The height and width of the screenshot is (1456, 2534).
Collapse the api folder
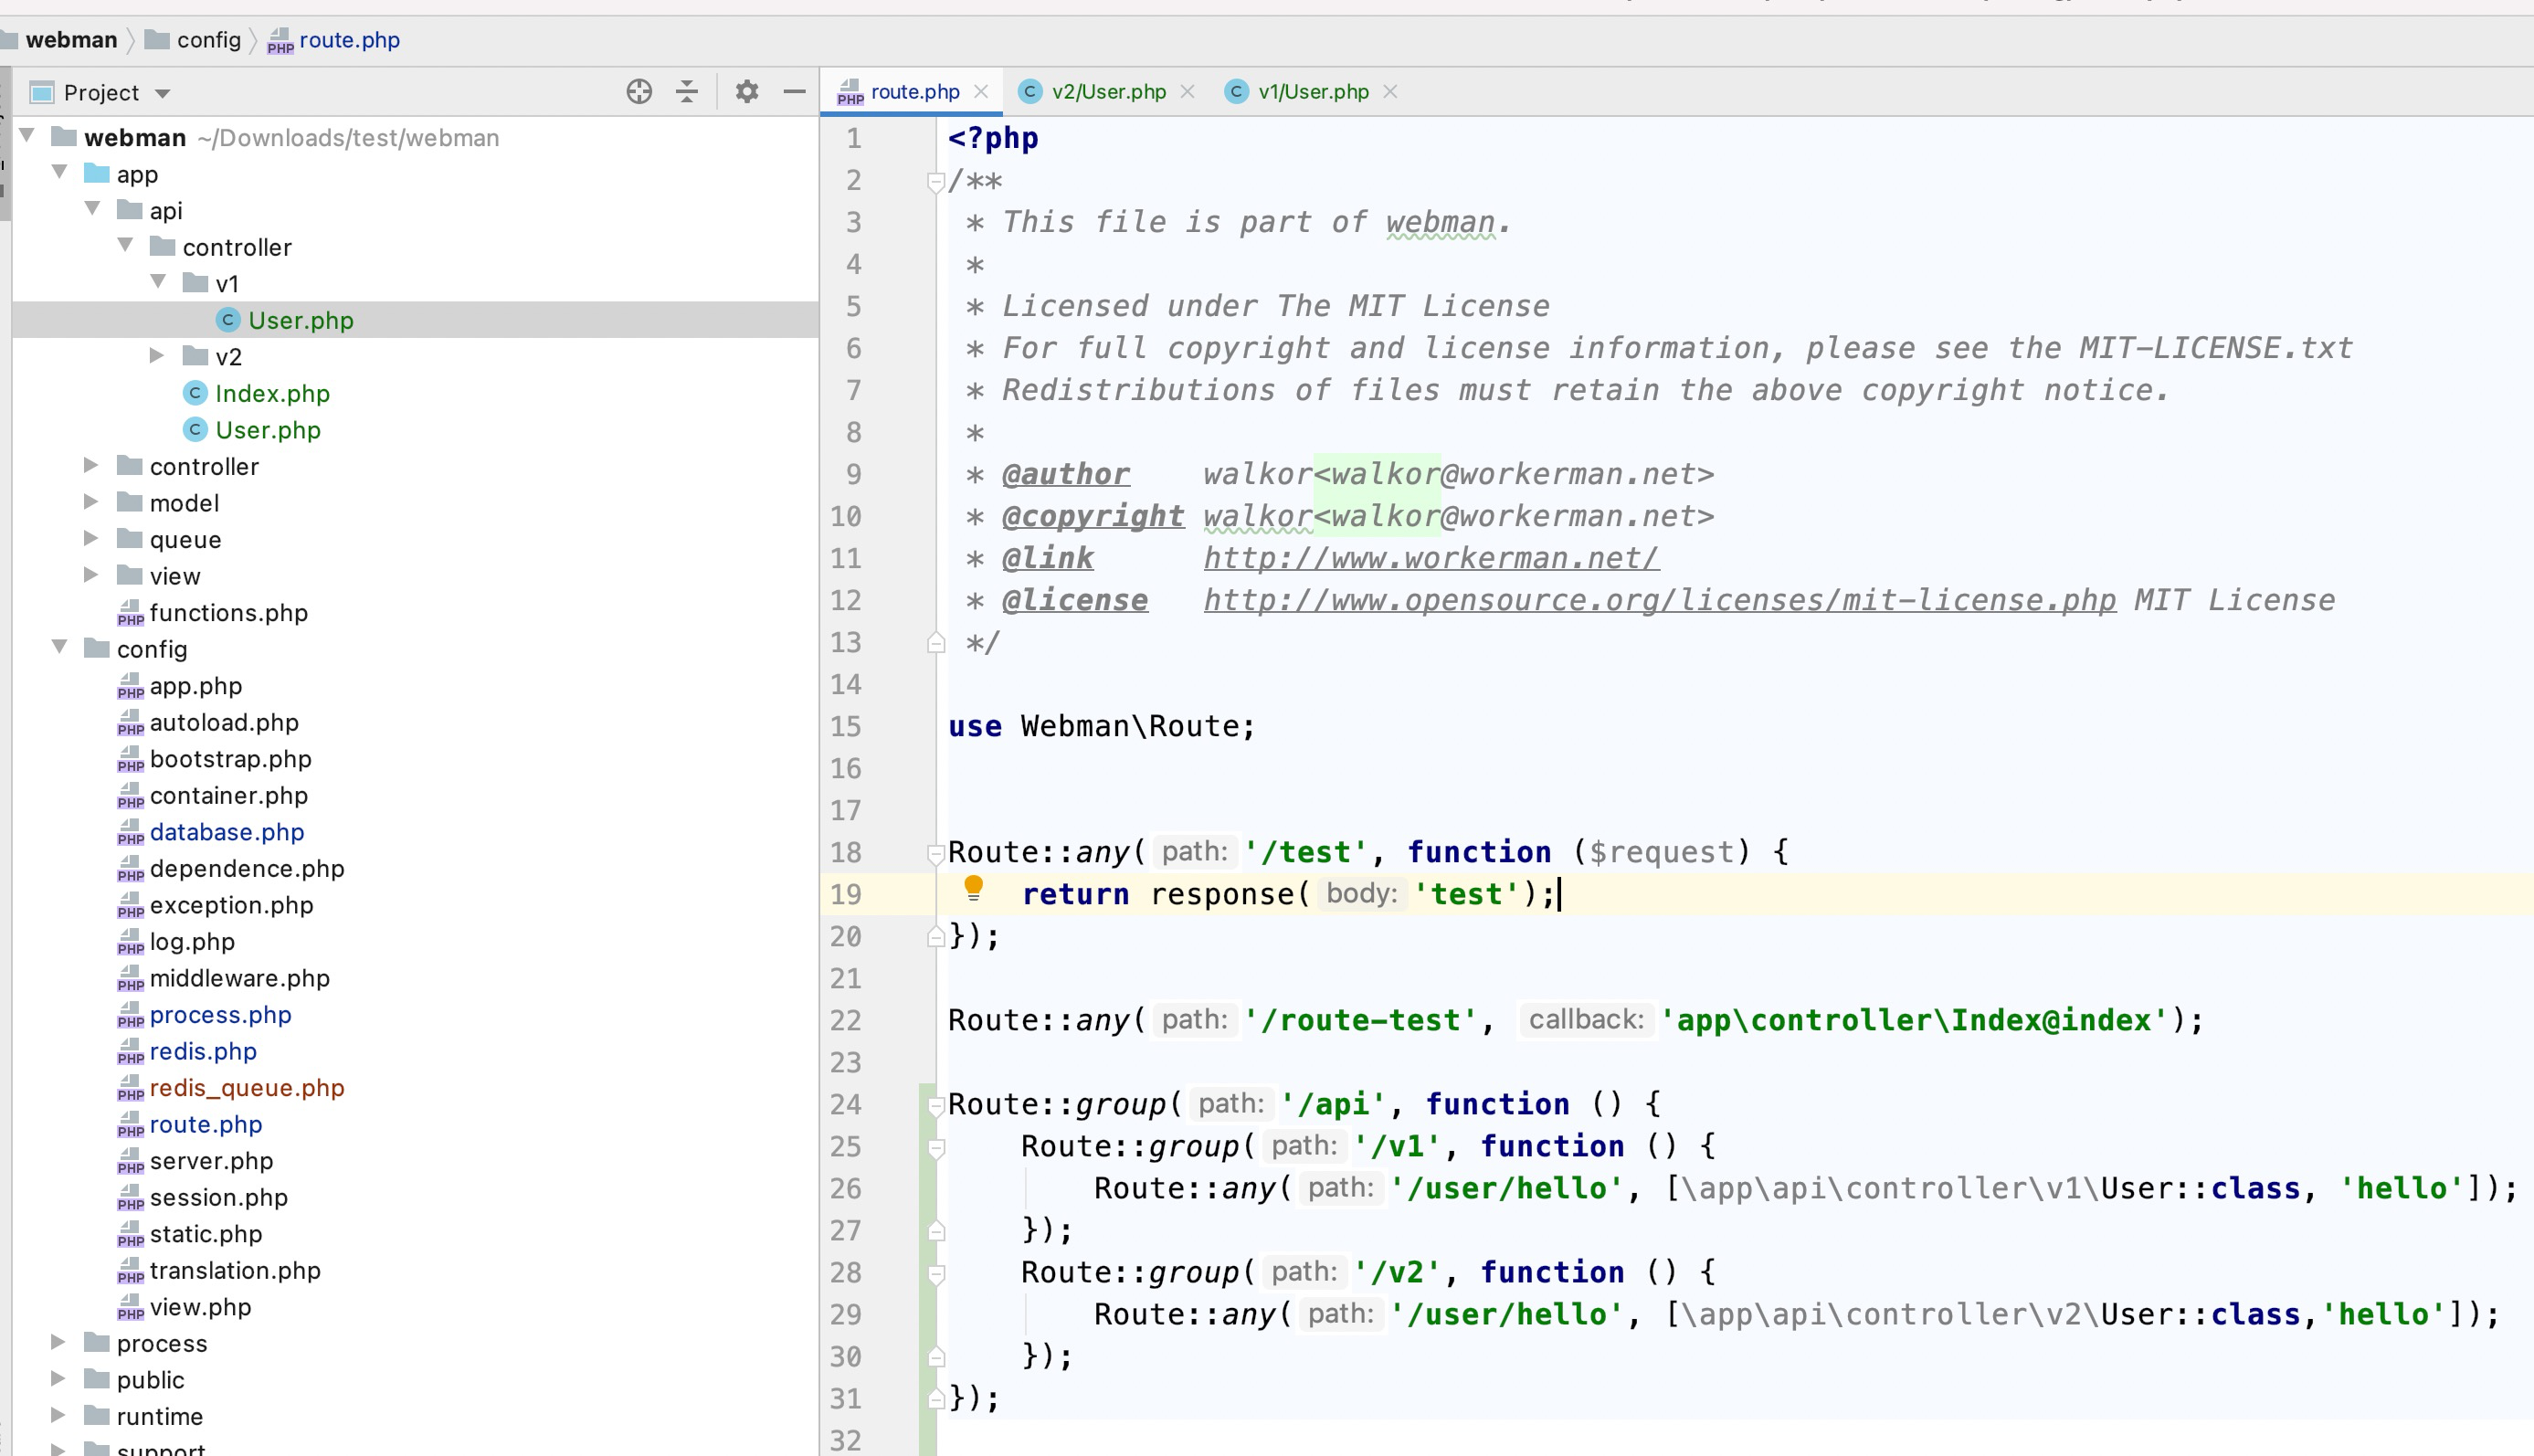(x=93, y=209)
